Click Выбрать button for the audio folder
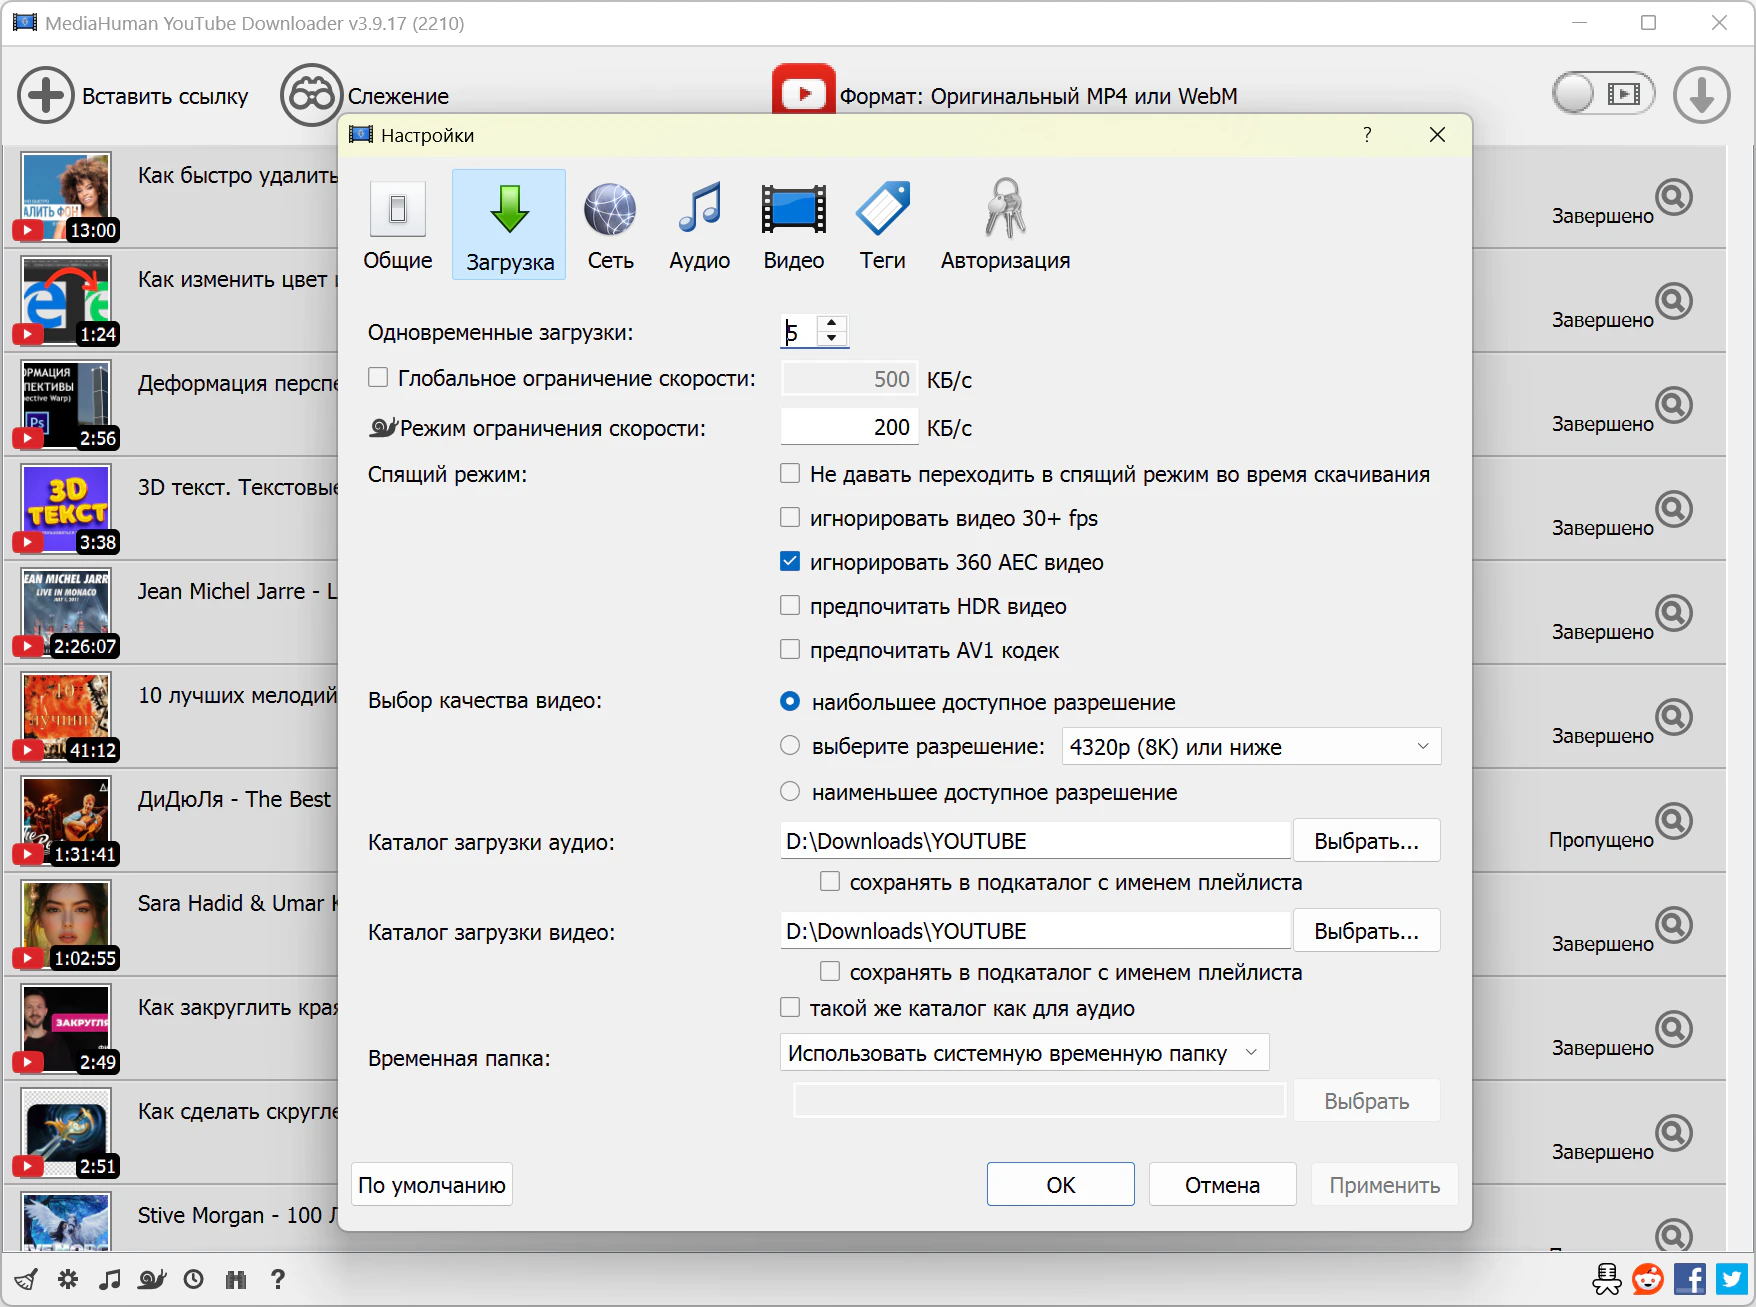The image size is (1756, 1307). (x=1366, y=841)
